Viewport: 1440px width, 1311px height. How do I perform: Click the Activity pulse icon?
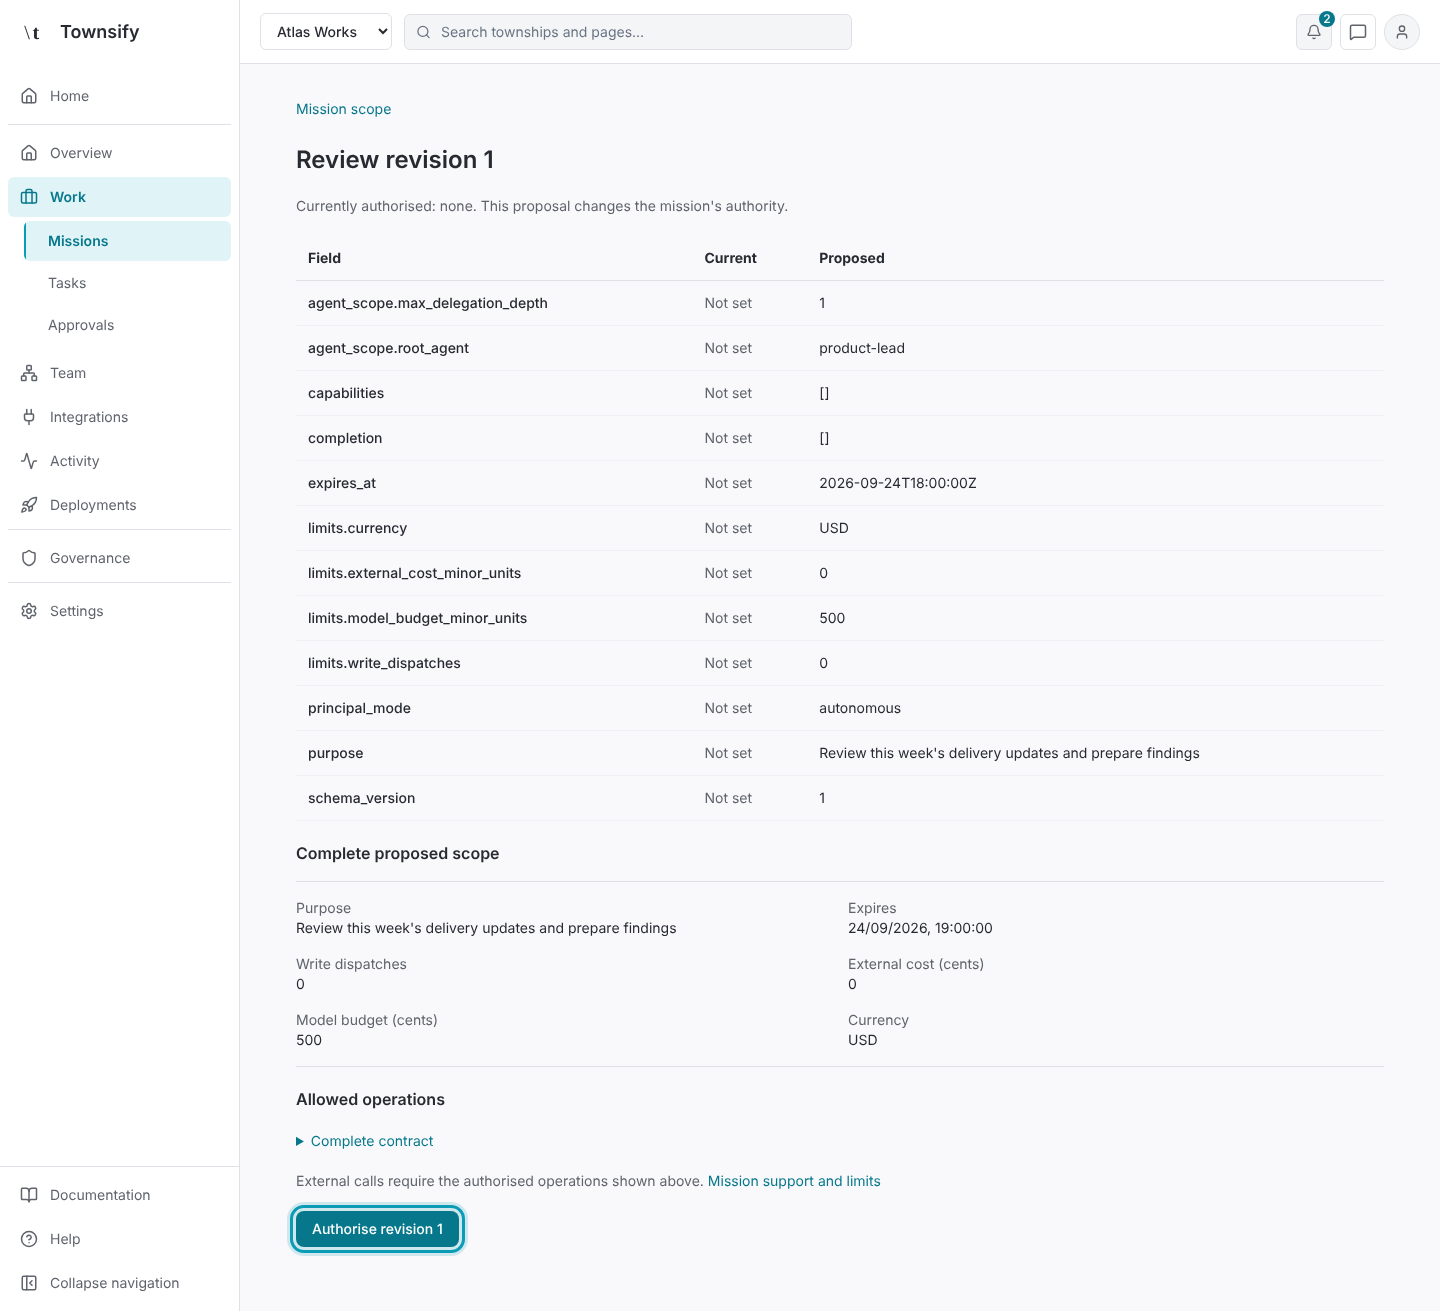pyautogui.click(x=29, y=461)
